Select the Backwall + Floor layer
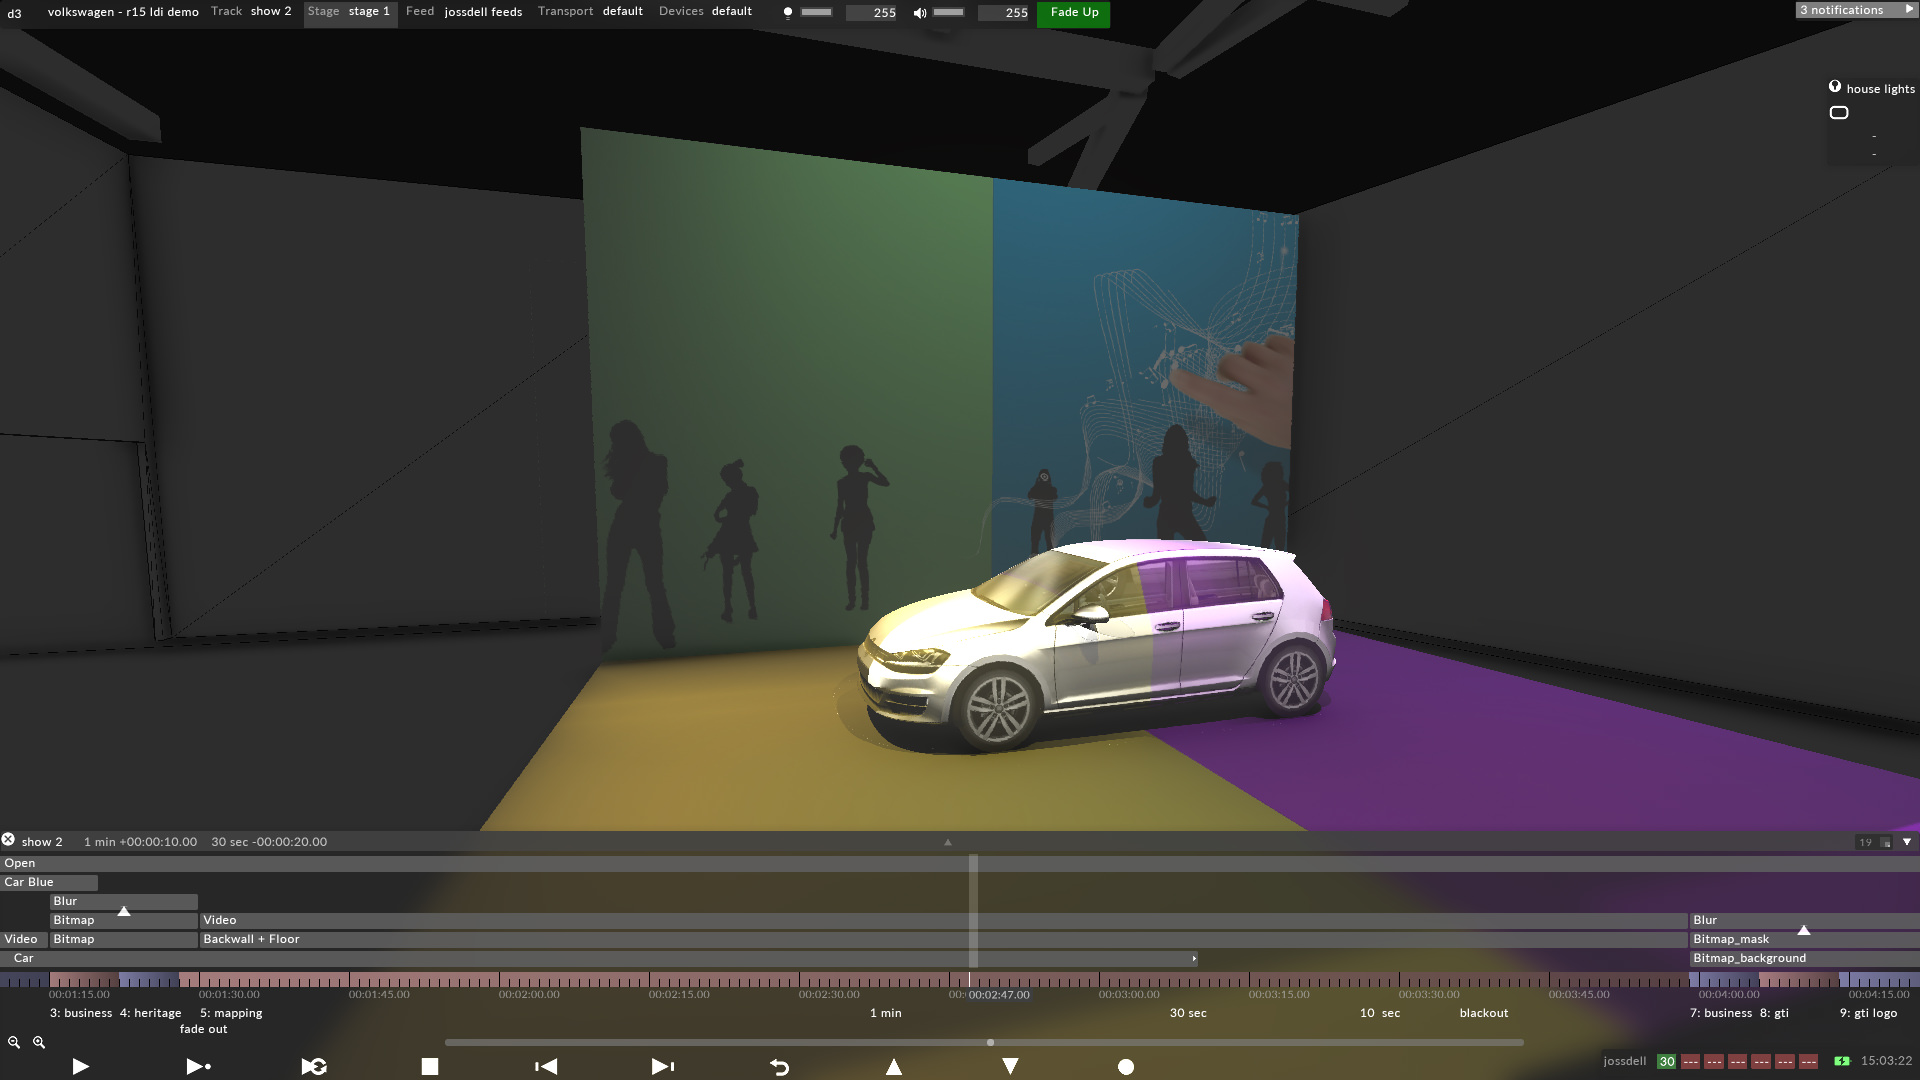Image resolution: width=1920 pixels, height=1080 pixels. tap(944, 939)
